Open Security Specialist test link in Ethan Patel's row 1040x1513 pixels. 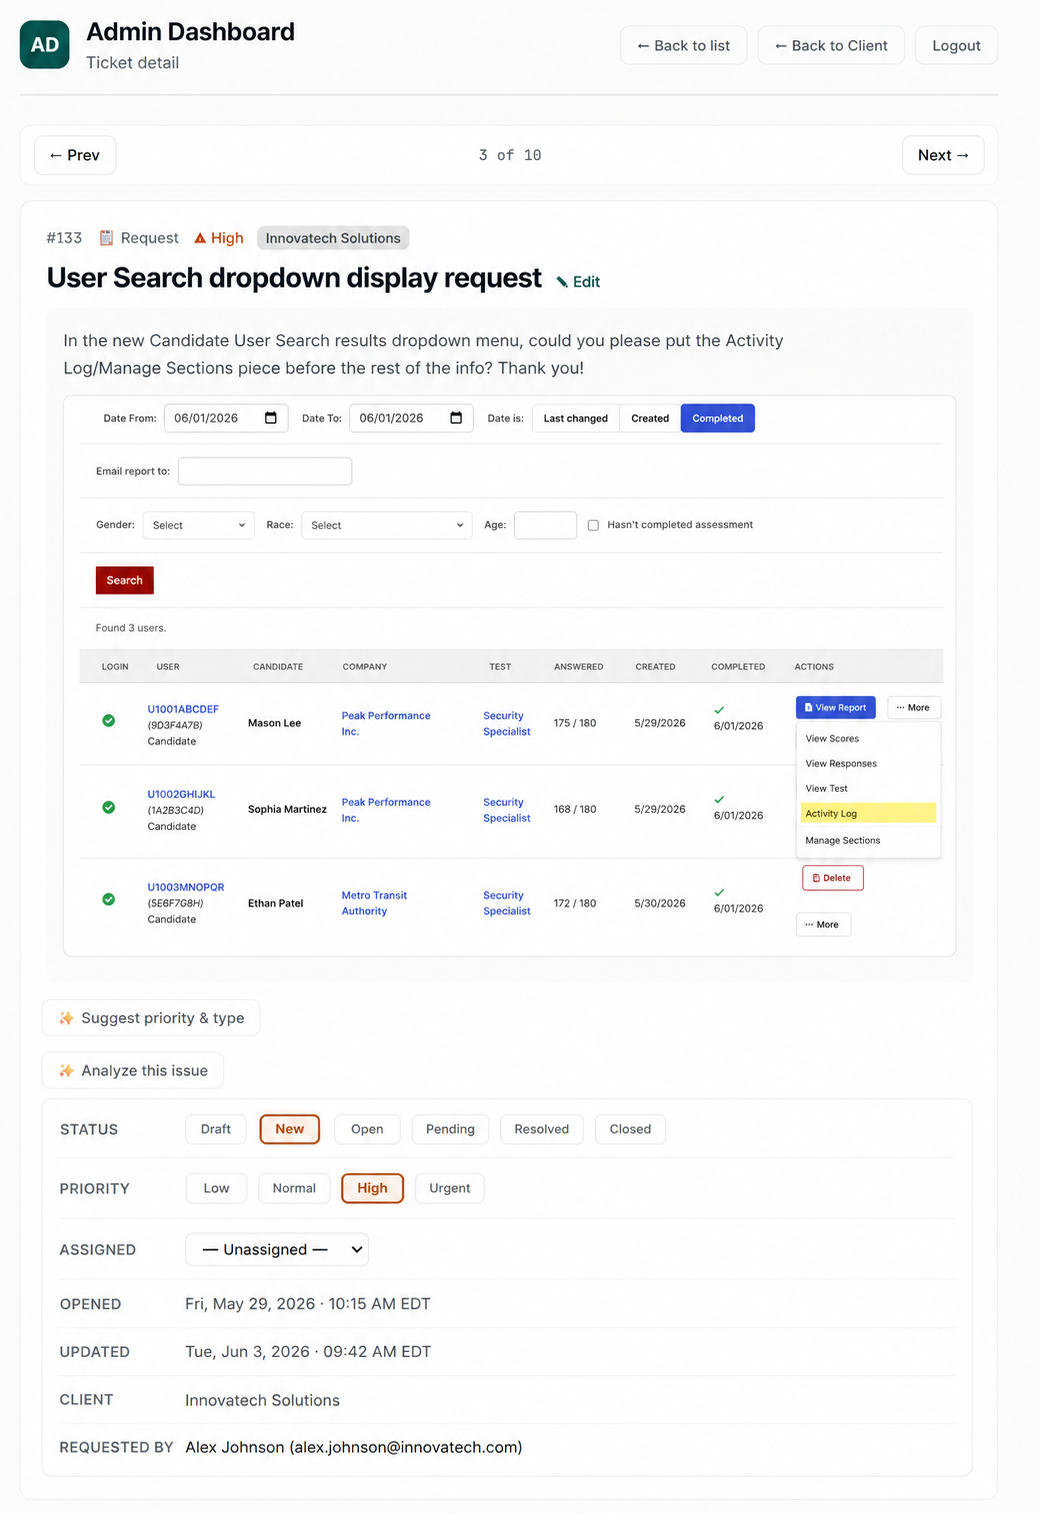click(x=507, y=903)
